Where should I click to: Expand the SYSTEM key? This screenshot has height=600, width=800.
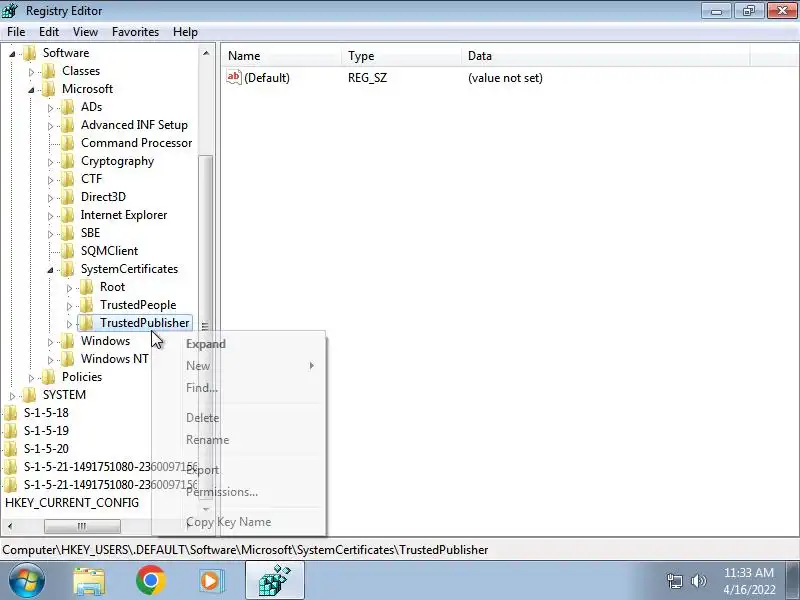(x=12, y=396)
